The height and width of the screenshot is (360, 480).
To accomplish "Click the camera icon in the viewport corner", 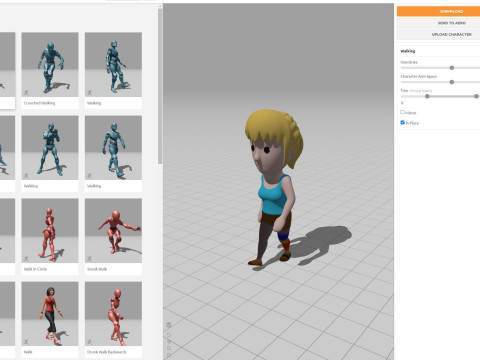I will coord(169,325).
